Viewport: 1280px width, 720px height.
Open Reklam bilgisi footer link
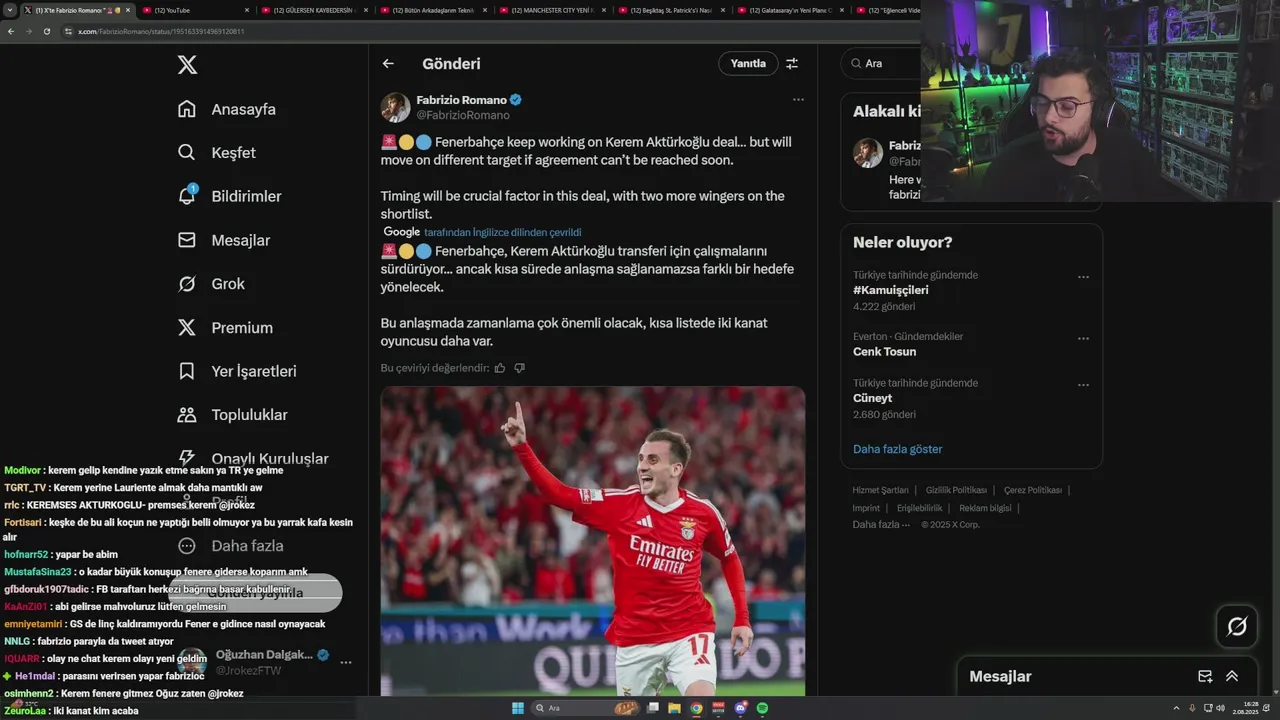985,508
